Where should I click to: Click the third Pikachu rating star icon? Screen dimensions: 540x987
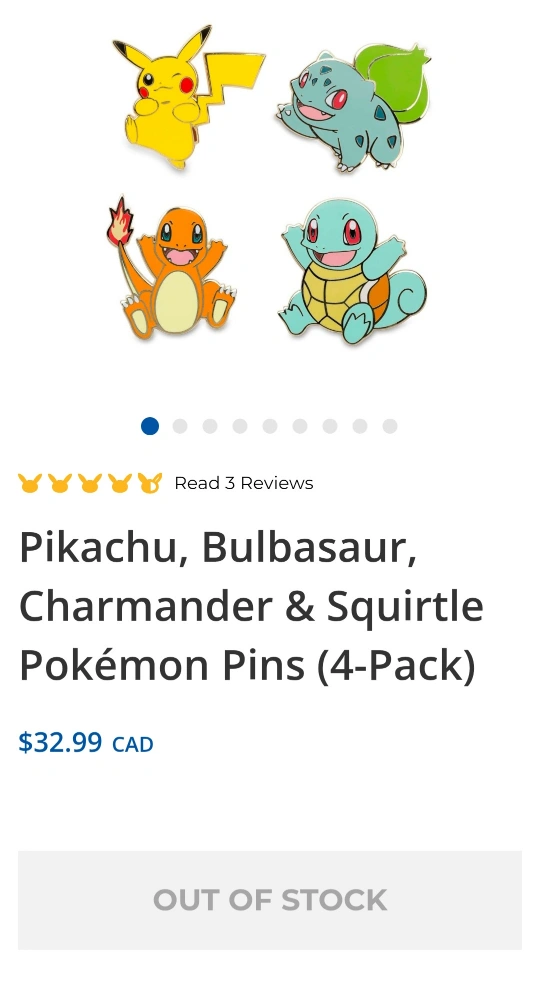click(x=90, y=483)
